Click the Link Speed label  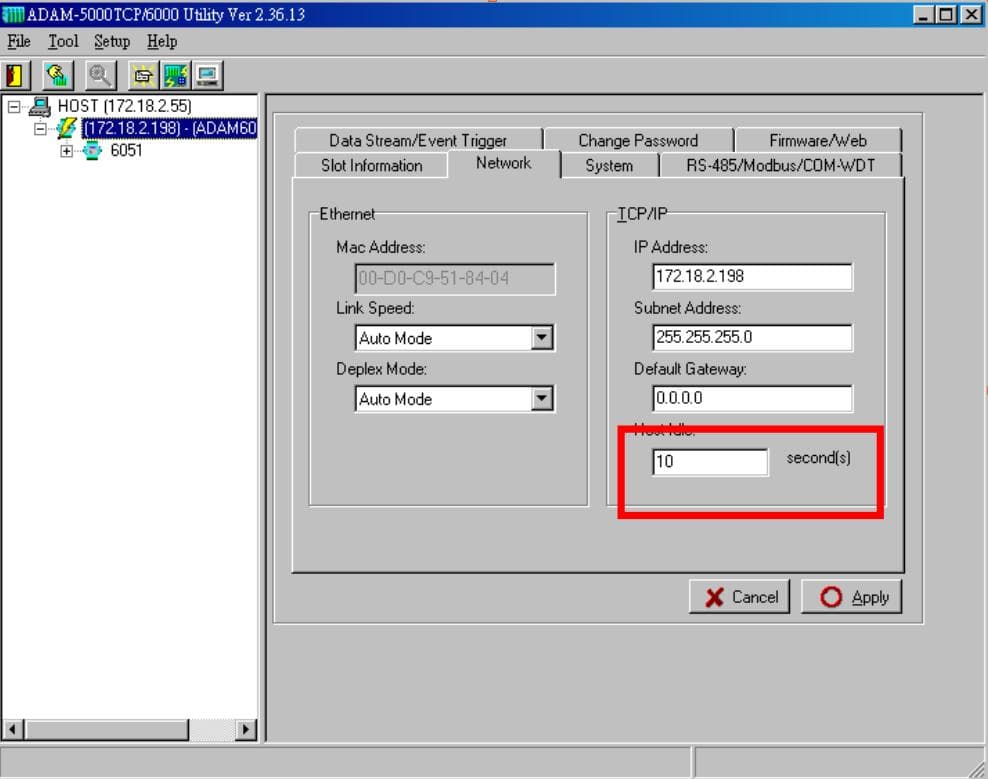coord(375,308)
